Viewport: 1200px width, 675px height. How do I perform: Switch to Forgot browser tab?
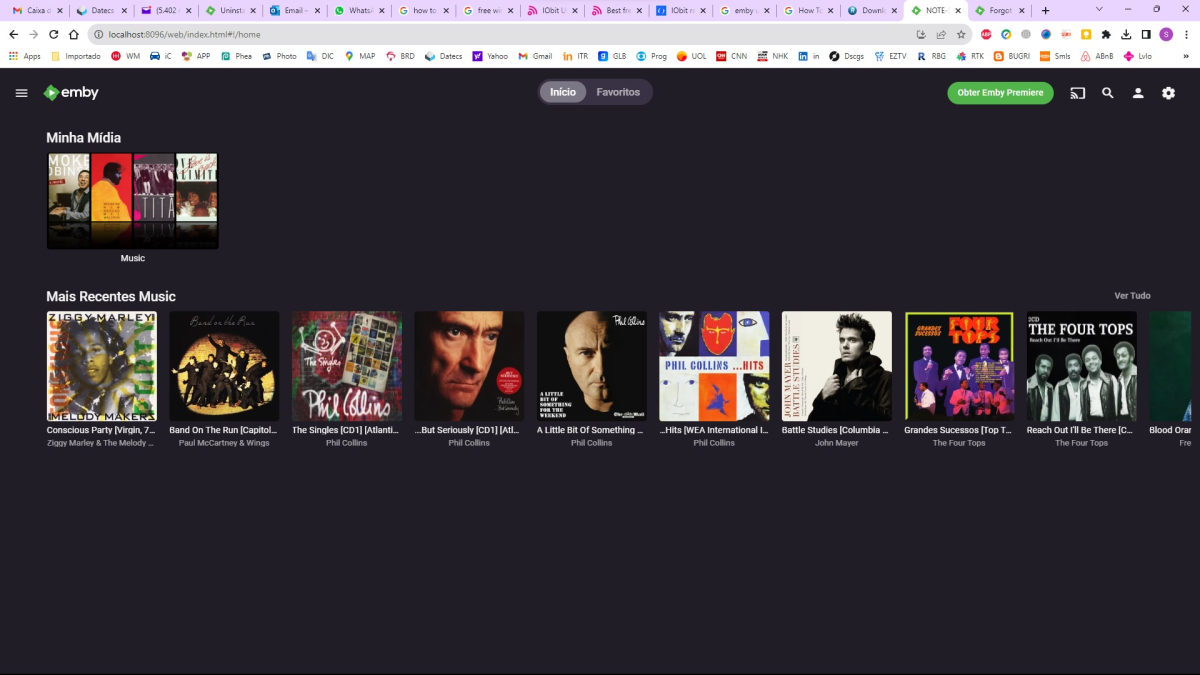[1001, 10]
